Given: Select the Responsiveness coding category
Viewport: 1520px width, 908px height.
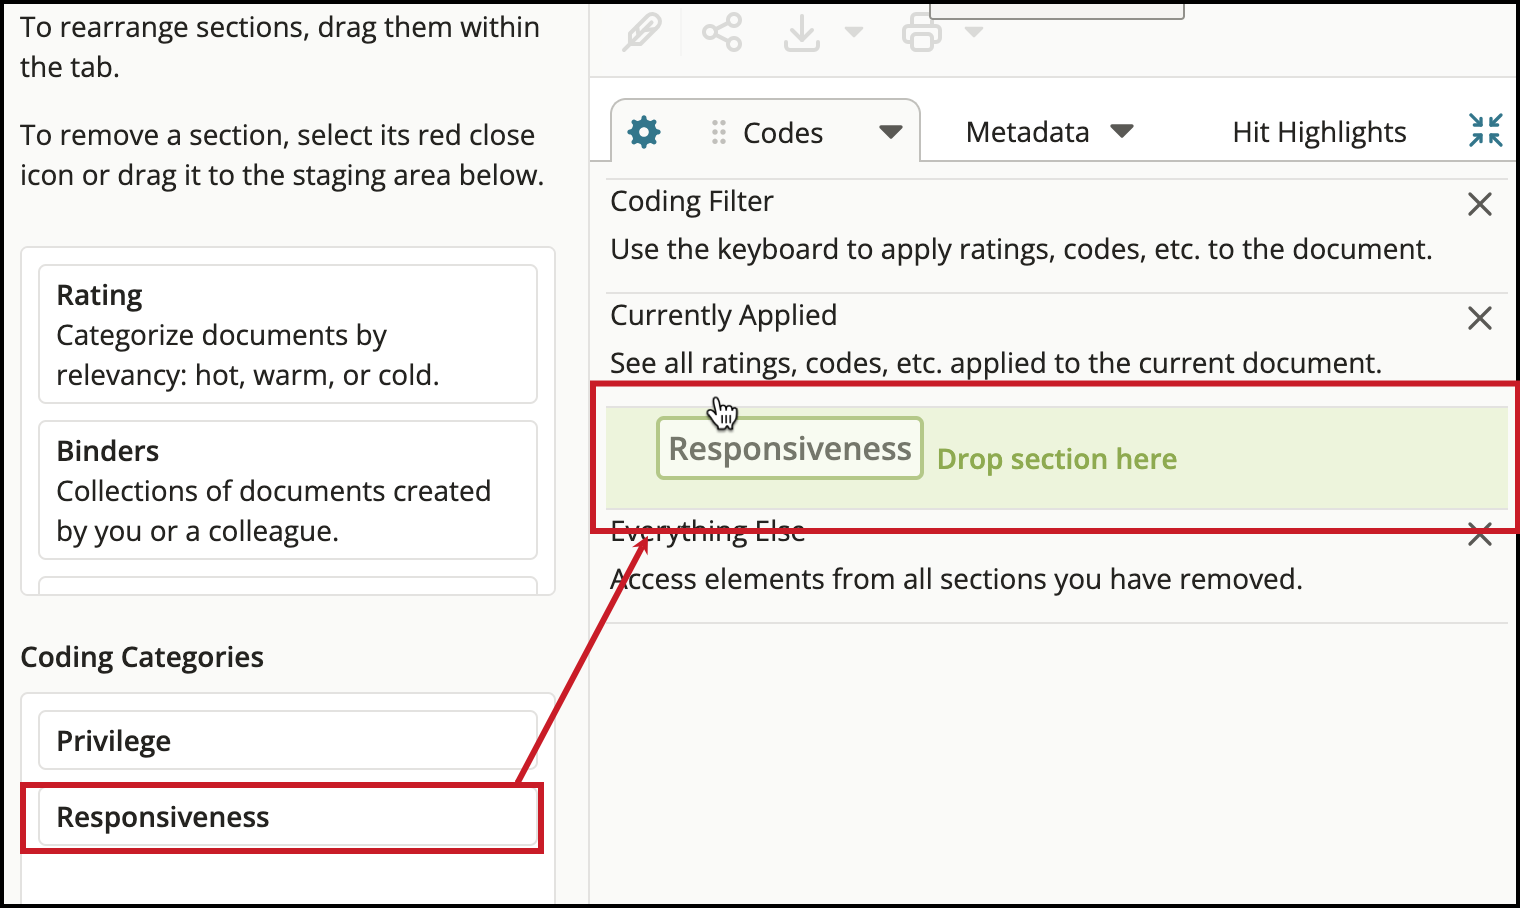Looking at the screenshot, I should tap(287, 817).
